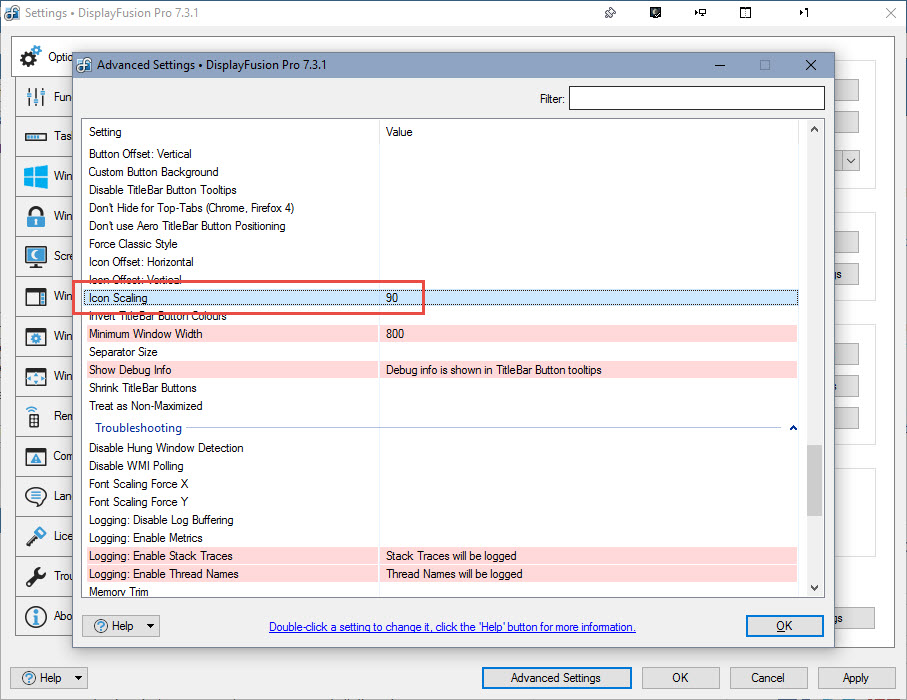Open the 'Double-click a setting to change it' link

(452, 627)
